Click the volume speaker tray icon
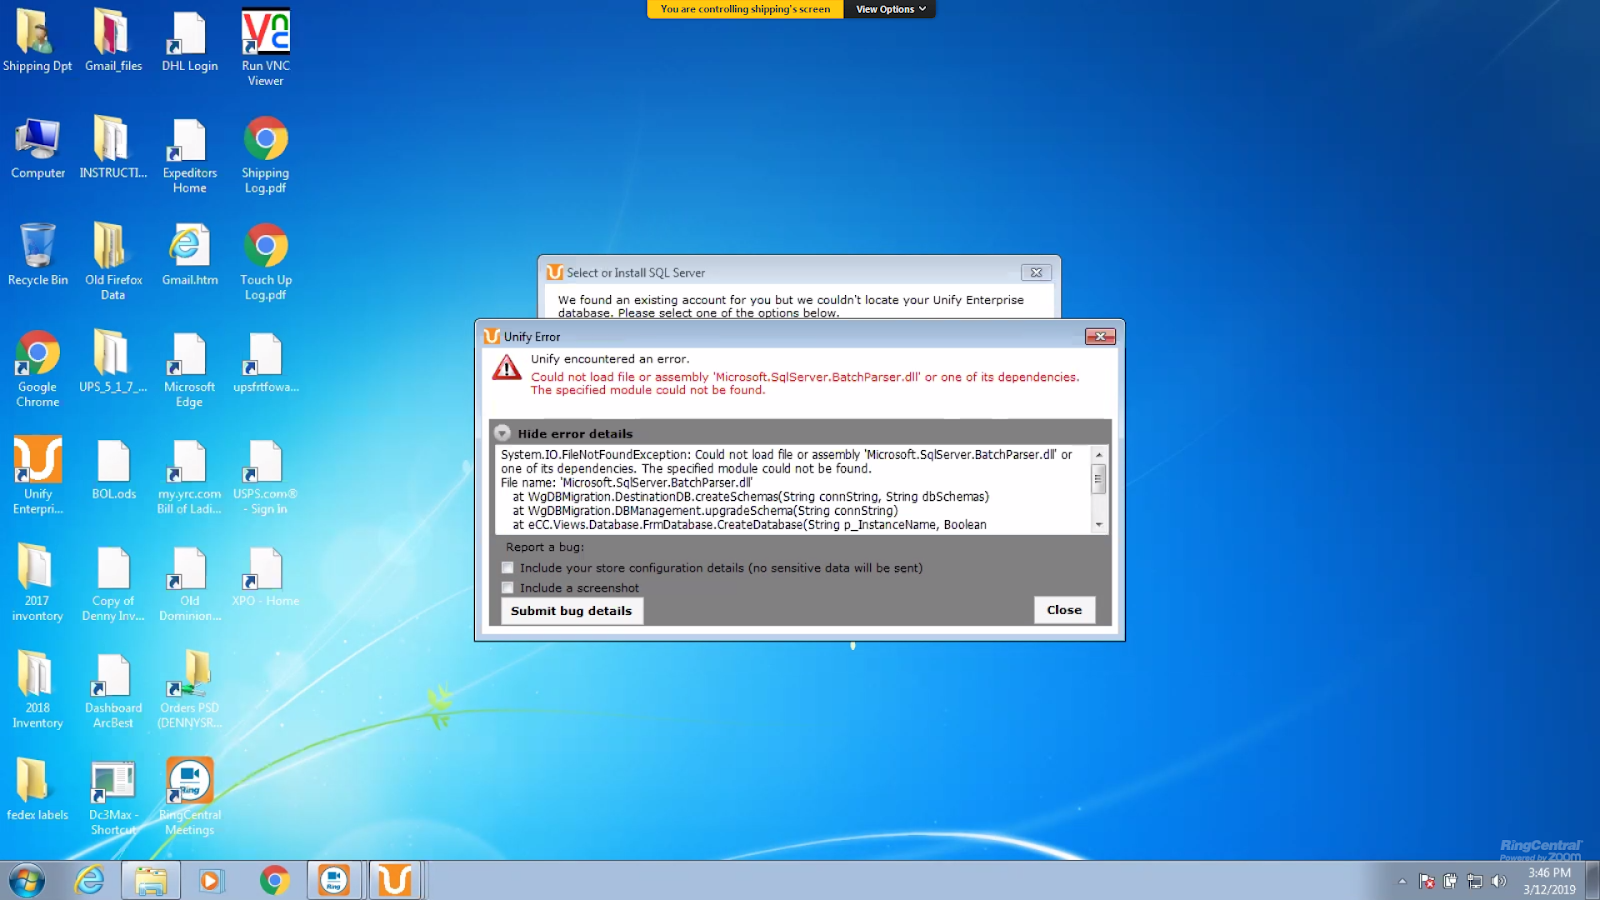The width and height of the screenshot is (1600, 900). [x=1498, y=881]
